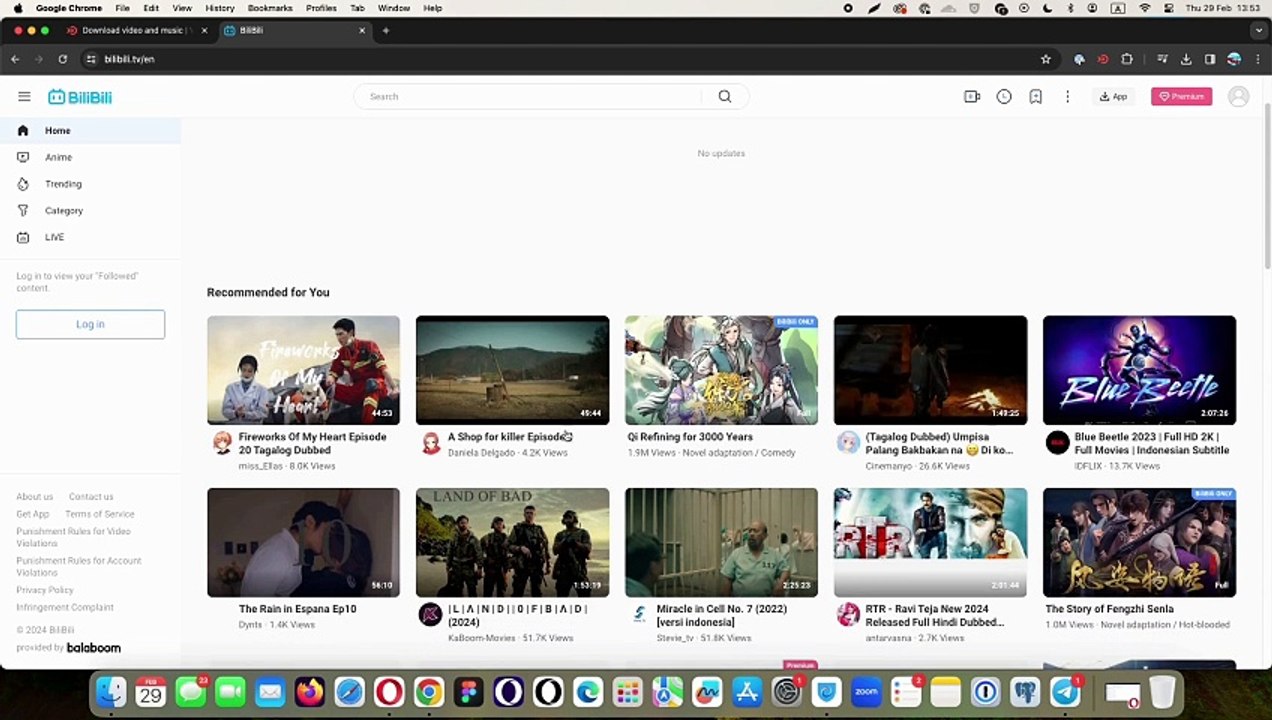The image size is (1272, 720).
Task: Reload the page in Chrome
Action: point(62,59)
